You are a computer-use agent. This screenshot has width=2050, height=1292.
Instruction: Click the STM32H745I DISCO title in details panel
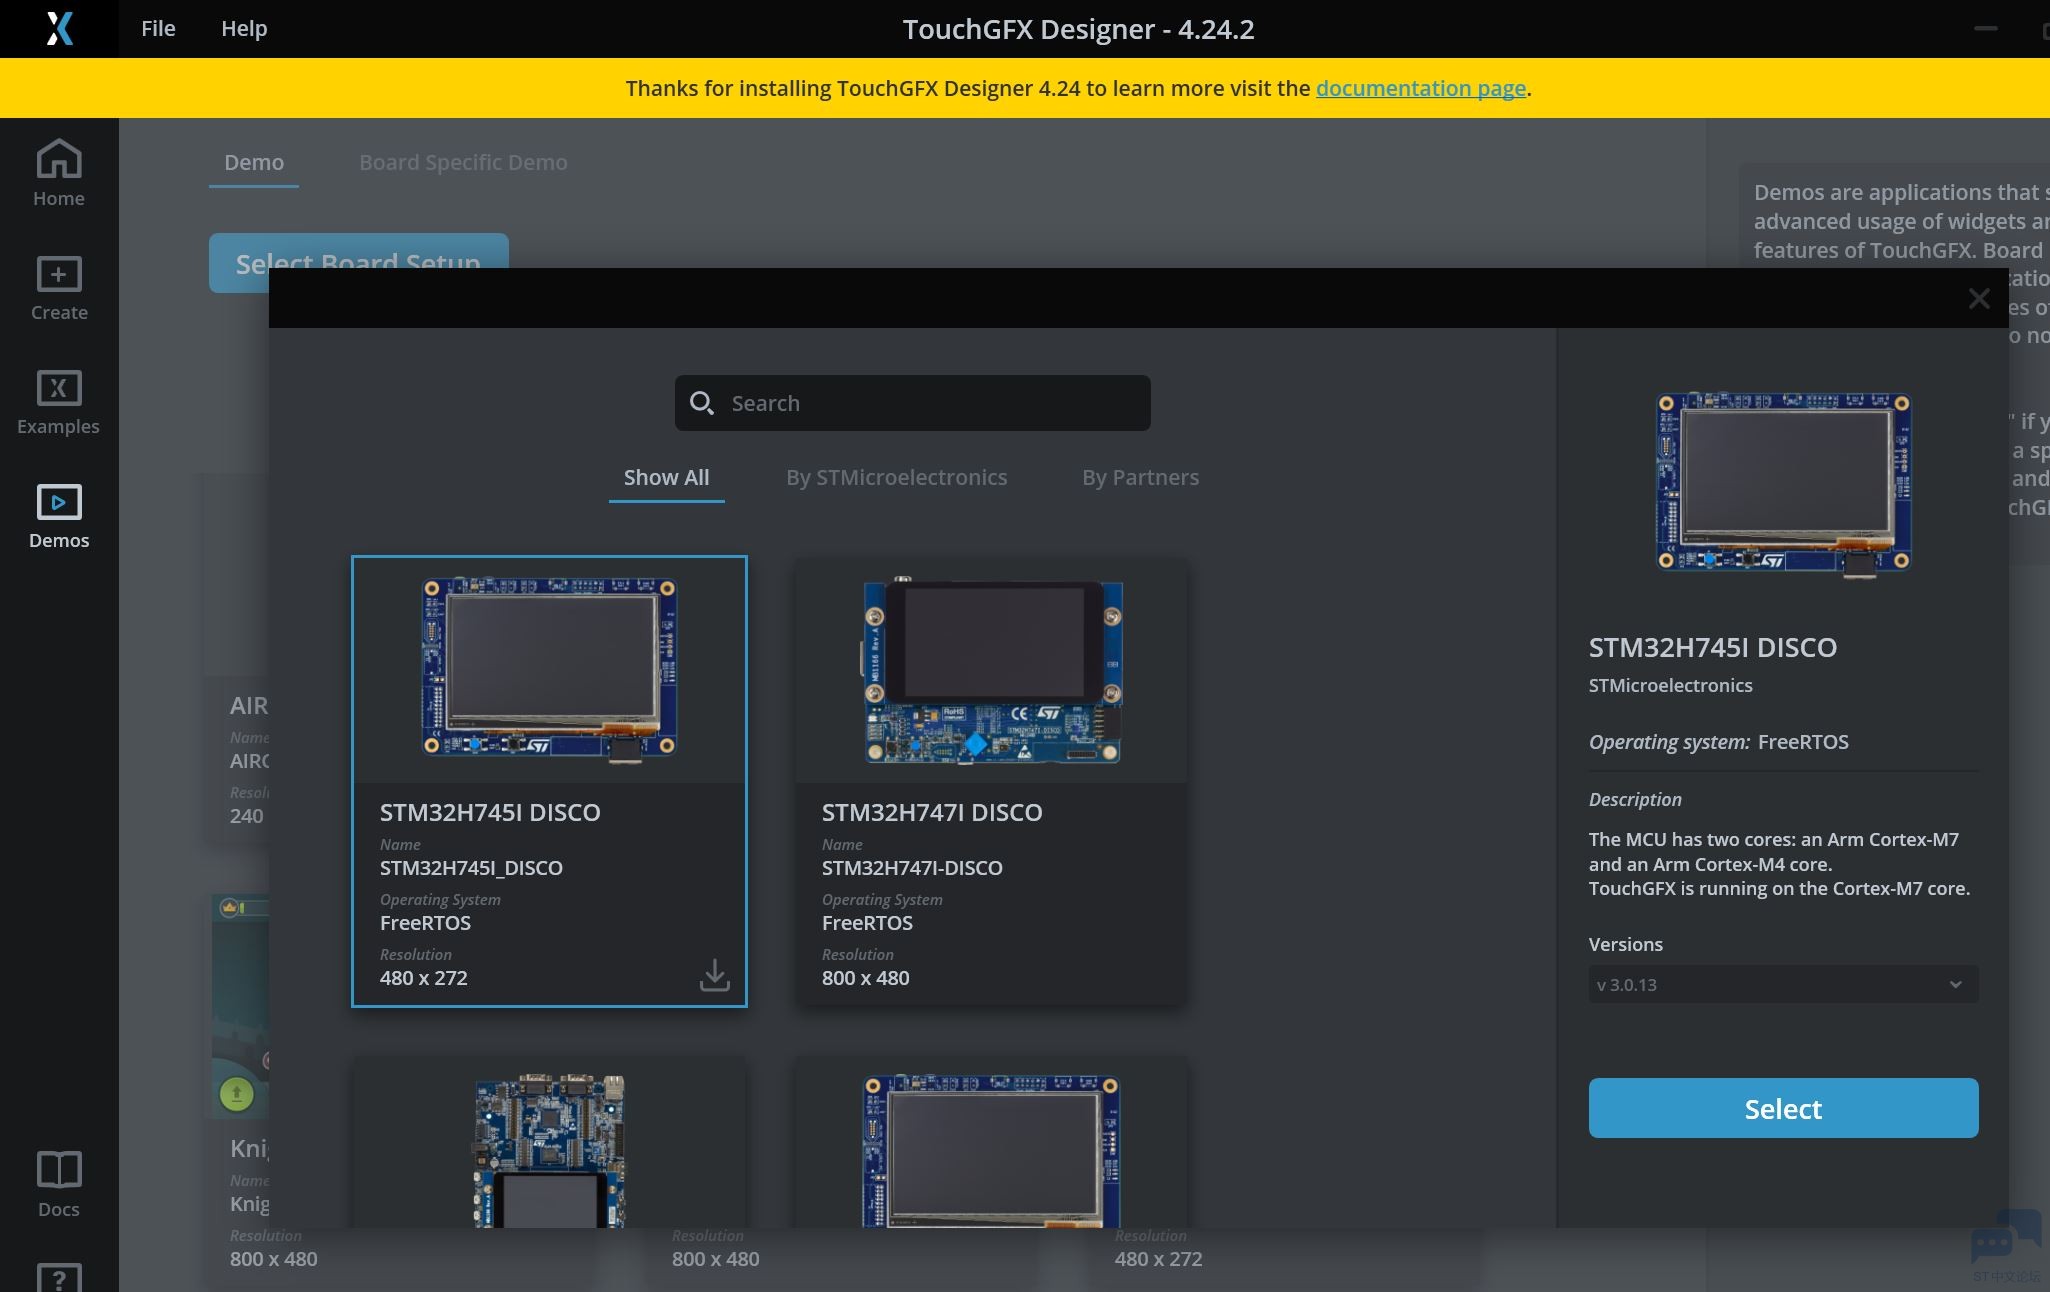pyautogui.click(x=1712, y=648)
